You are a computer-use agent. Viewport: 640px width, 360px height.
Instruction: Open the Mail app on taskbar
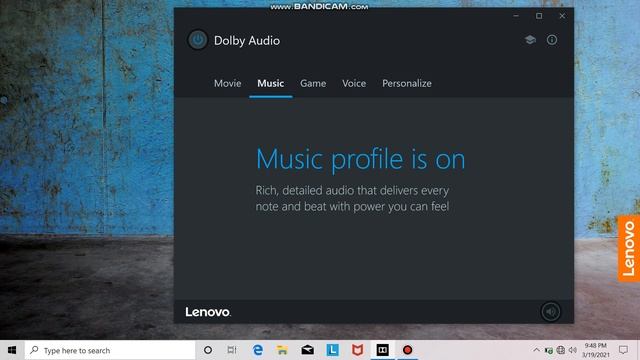[x=307, y=350]
